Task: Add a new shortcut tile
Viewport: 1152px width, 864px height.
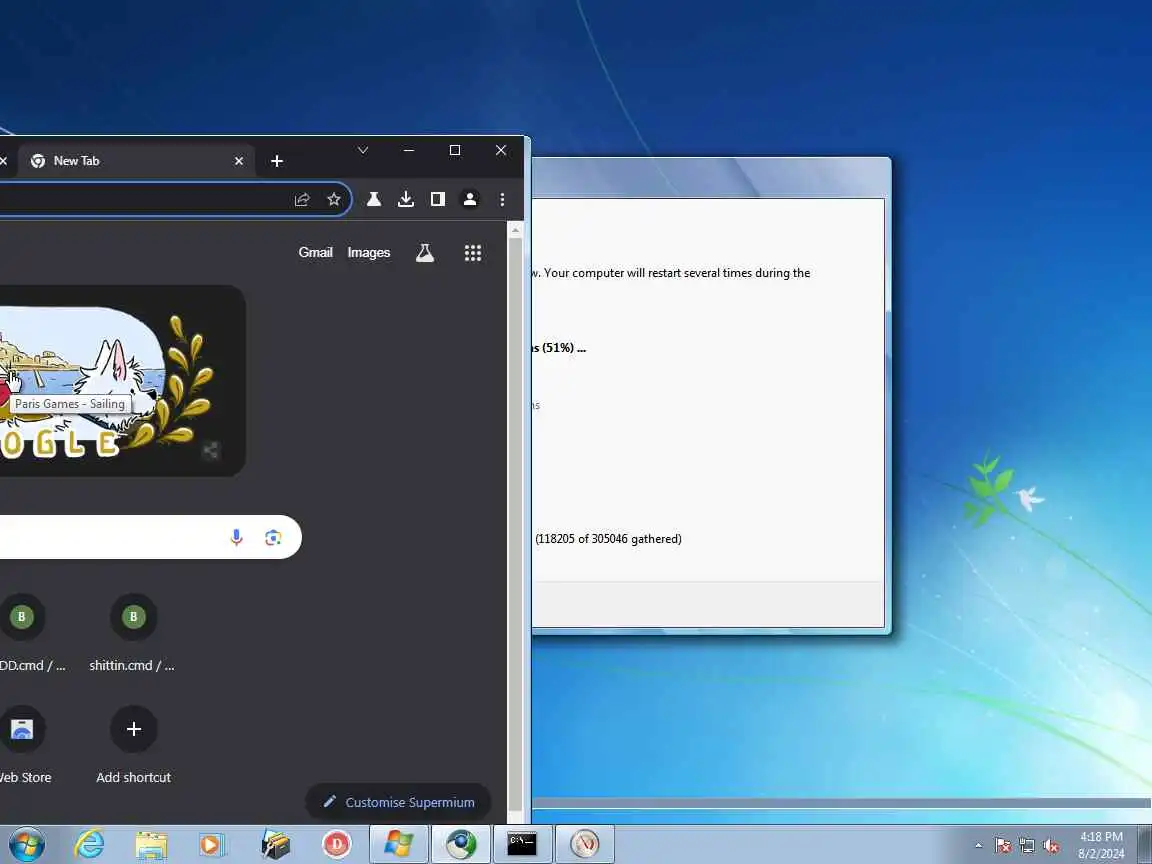Action: point(133,744)
